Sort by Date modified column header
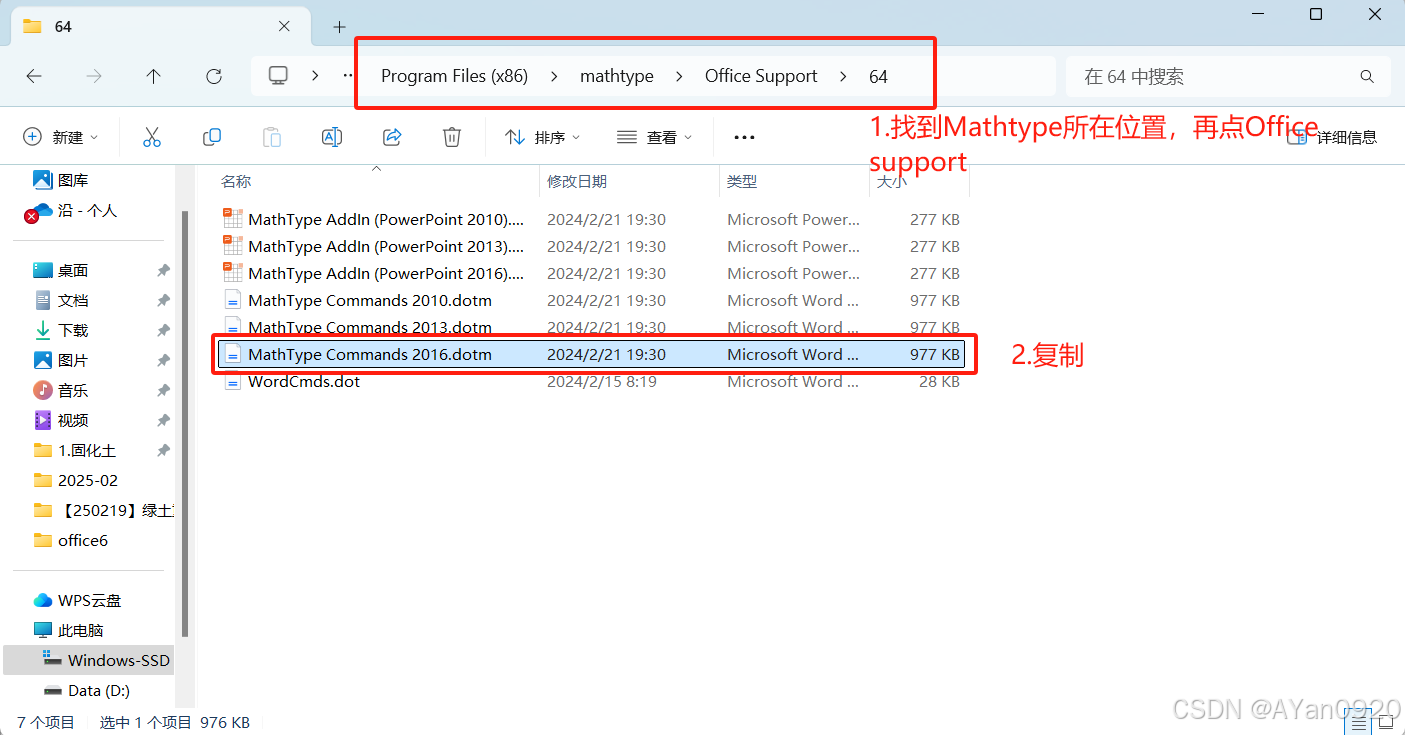Screen dimensions: 1405x735 coord(629,181)
